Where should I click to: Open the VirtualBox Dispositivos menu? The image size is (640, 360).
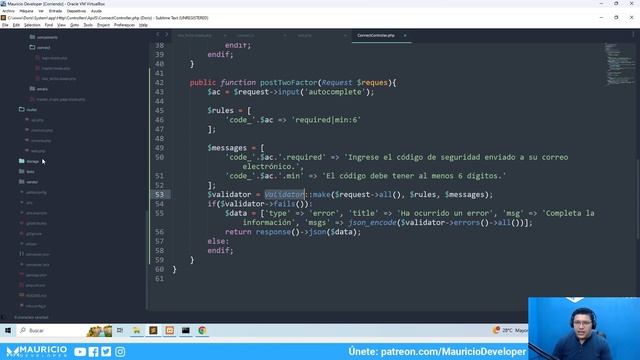(x=76, y=11)
